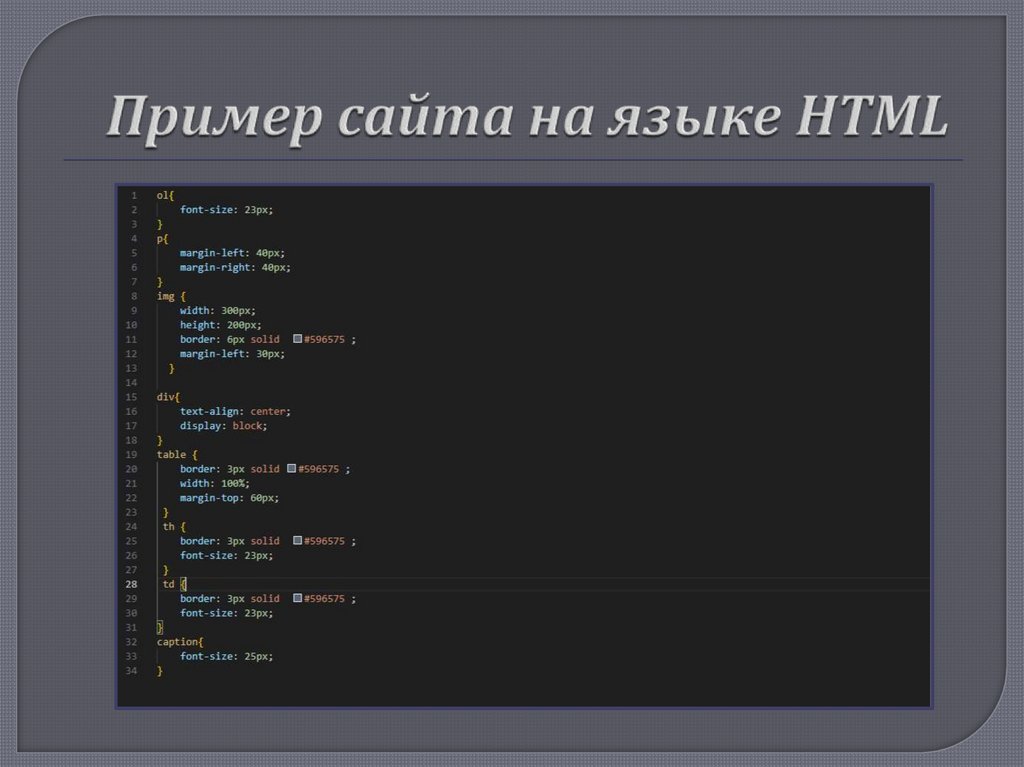Click the 'caption{' selector on line 32
This screenshot has height=767, width=1024.
coord(180,642)
